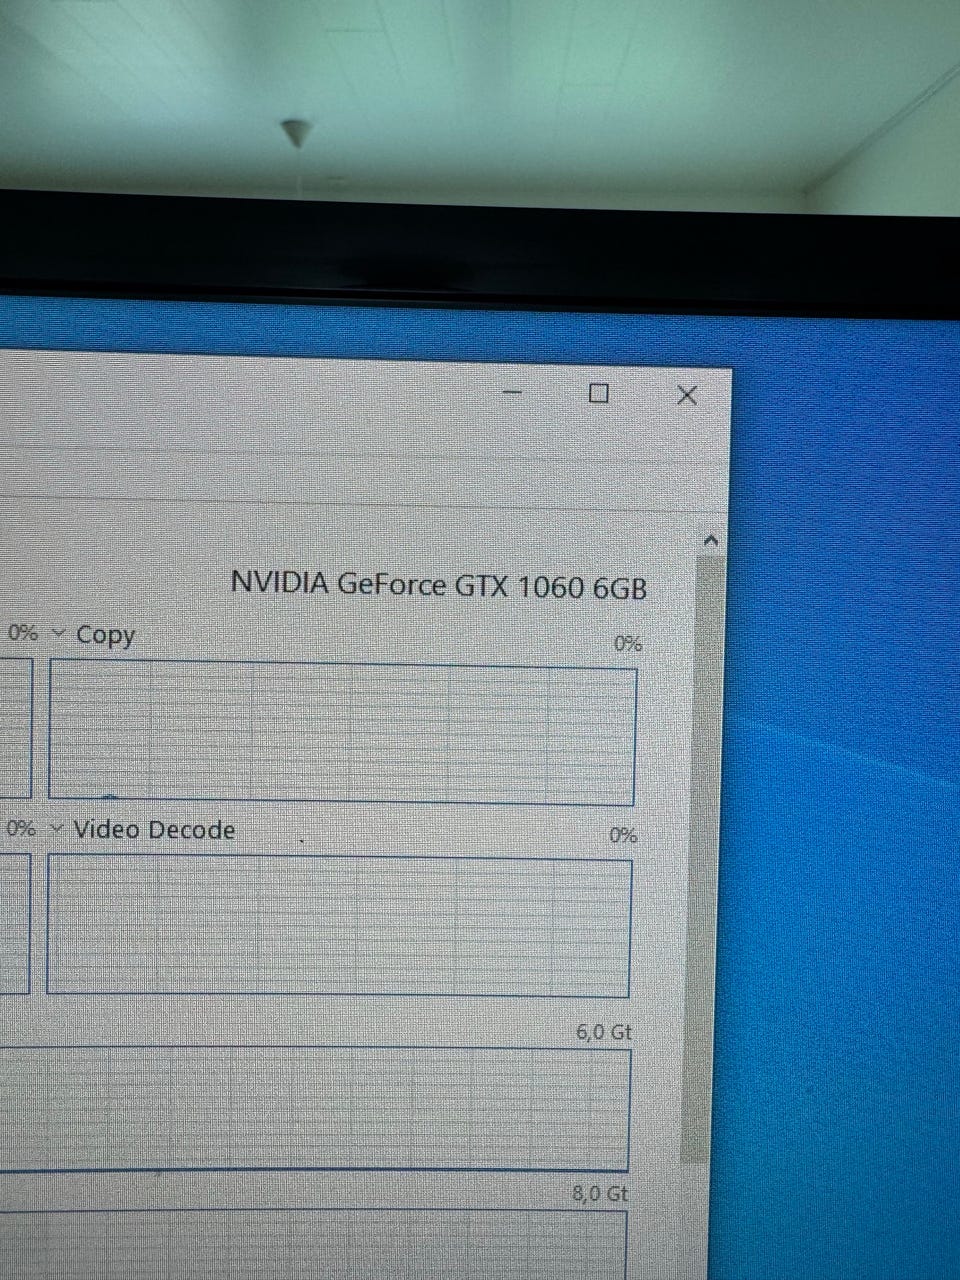Click the Copy usage graph

coord(342,732)
